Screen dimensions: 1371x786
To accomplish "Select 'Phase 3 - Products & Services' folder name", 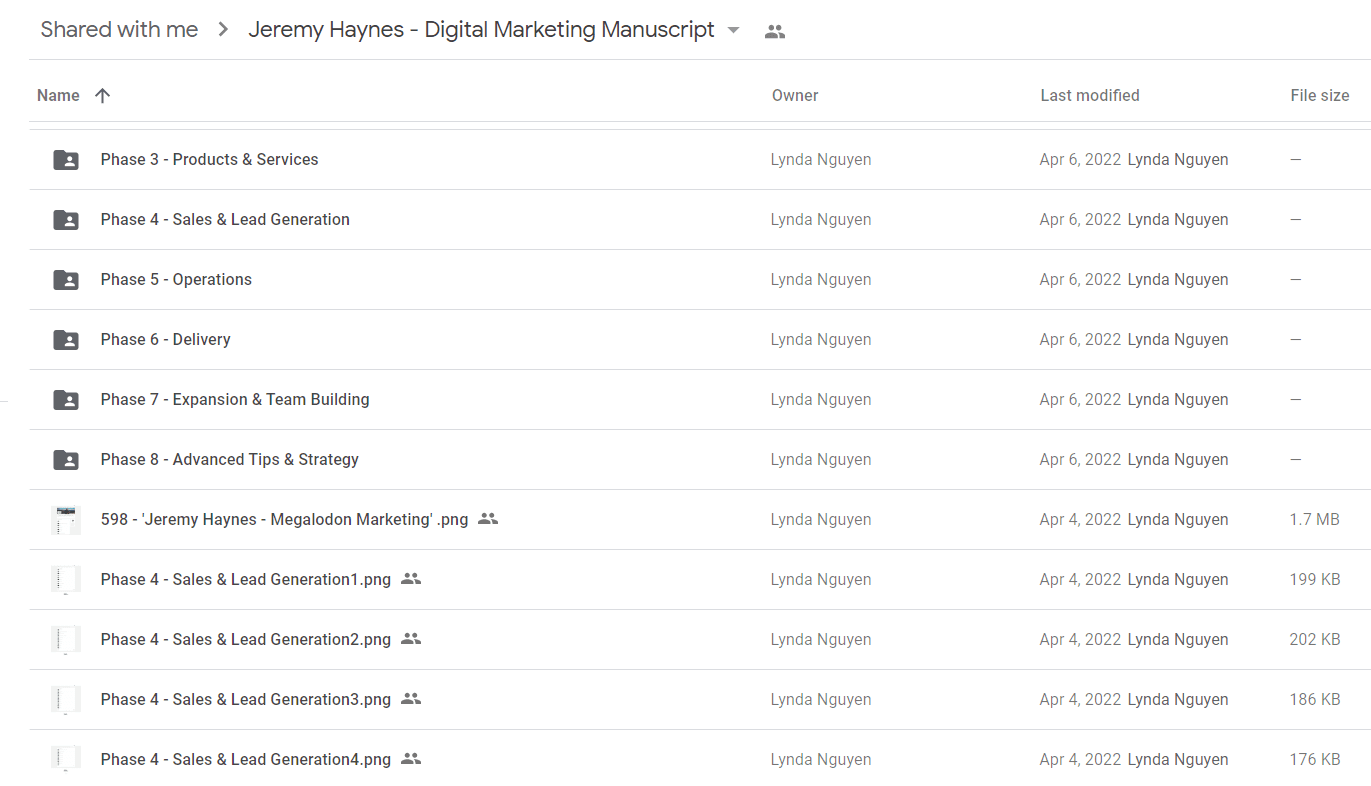I will pyautogui.click(x=209, y=159).
